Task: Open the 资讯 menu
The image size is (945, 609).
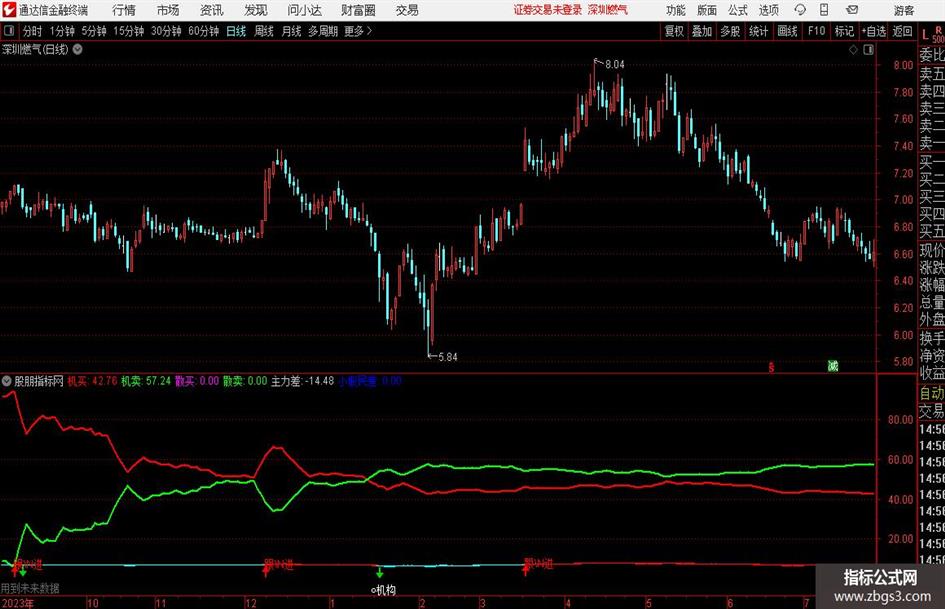Action: point(212,10)
